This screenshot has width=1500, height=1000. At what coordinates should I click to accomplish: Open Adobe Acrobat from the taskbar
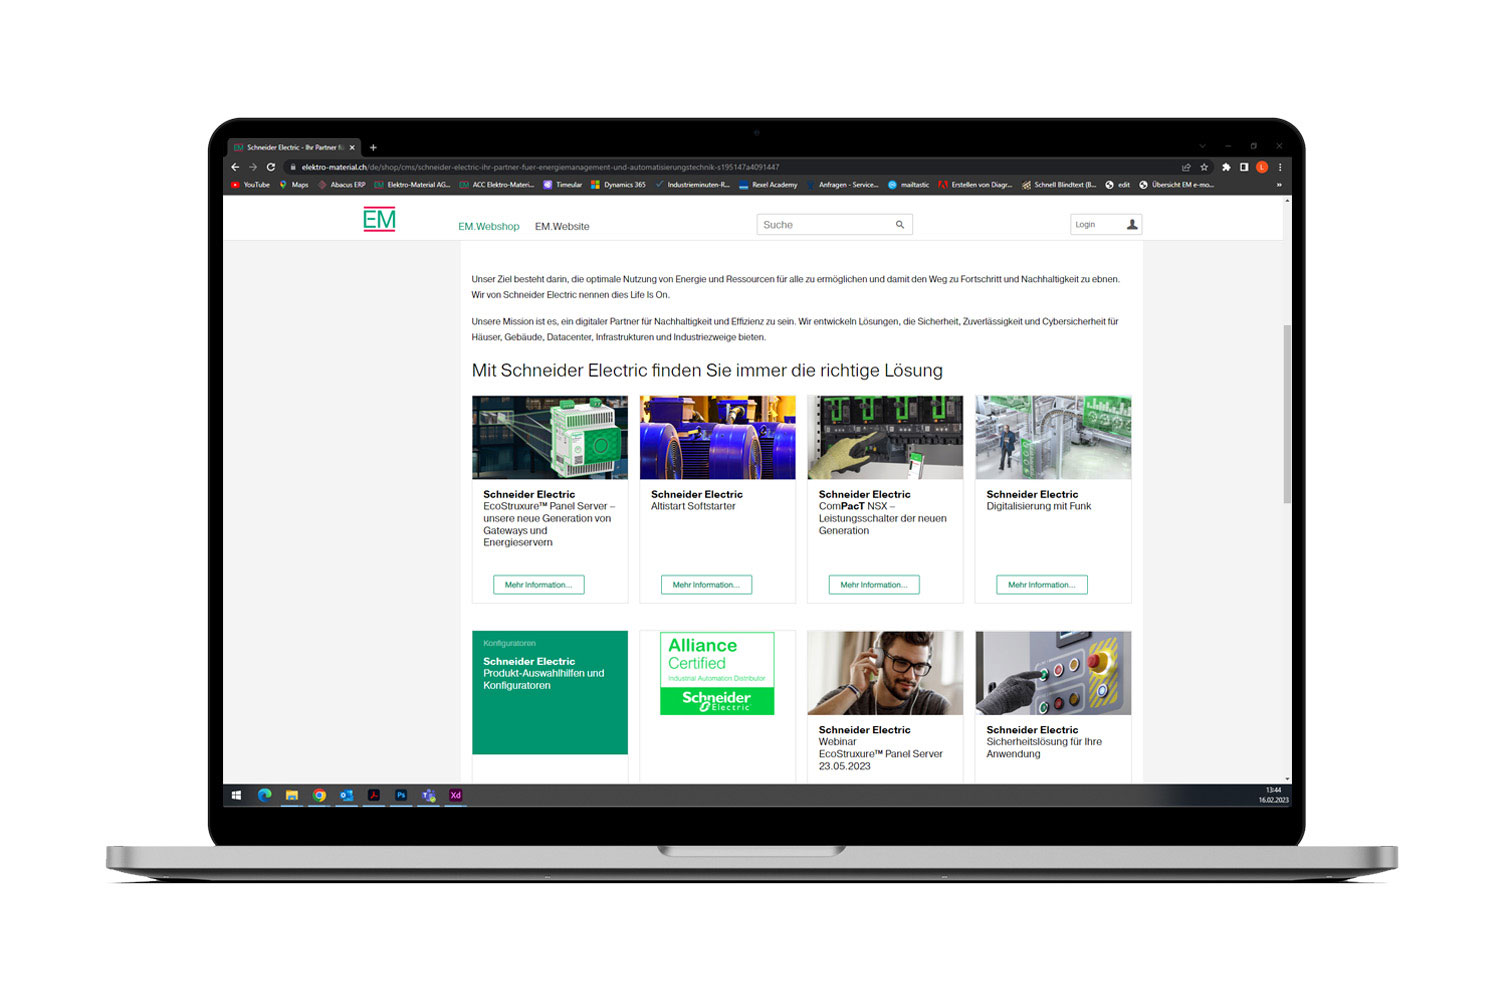tap(374, 796)
